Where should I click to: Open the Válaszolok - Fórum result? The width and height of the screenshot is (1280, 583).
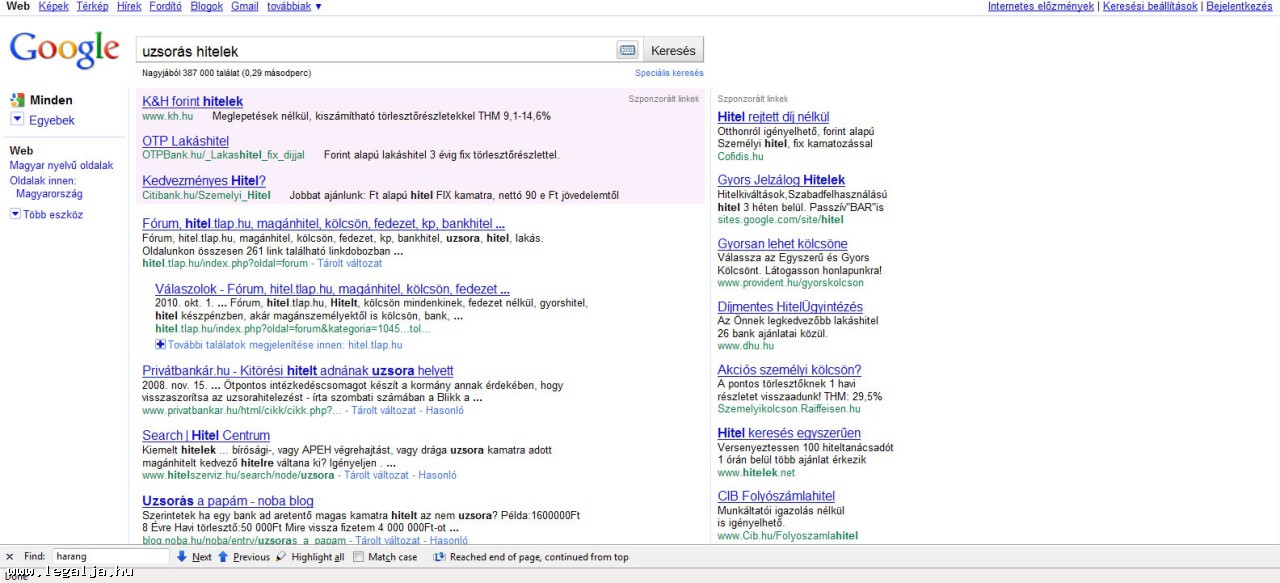pyautogui.click(x=333, y=289)
